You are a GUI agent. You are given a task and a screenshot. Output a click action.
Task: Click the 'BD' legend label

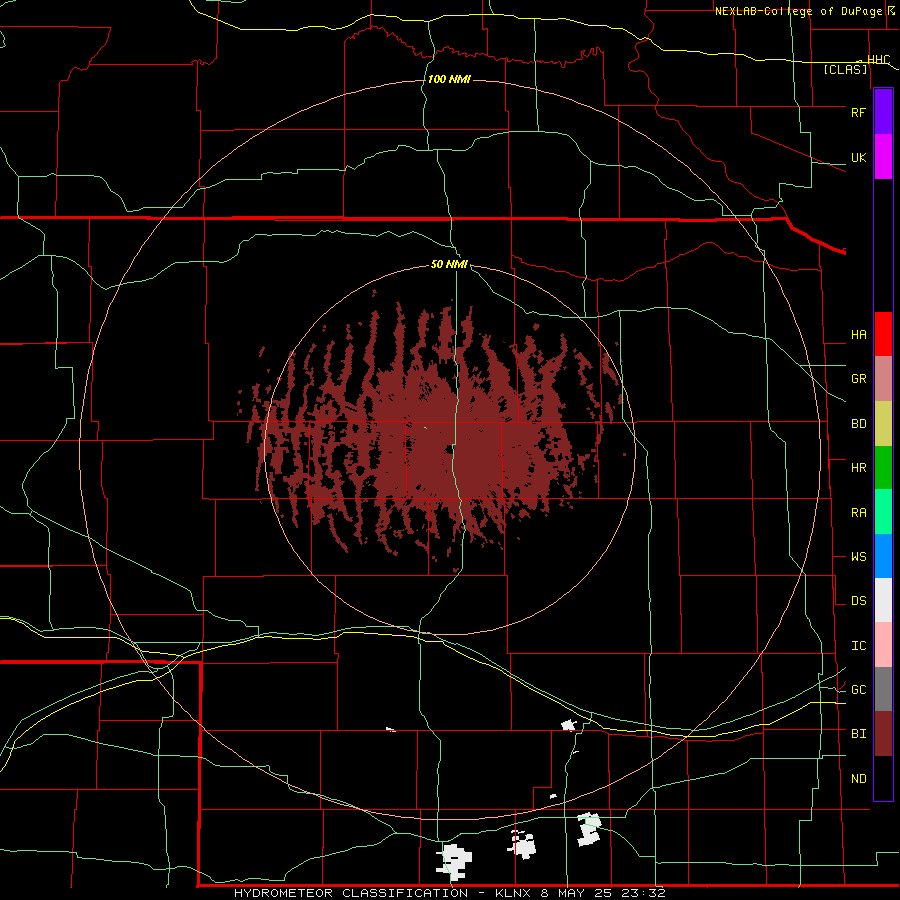coord(859,424)
